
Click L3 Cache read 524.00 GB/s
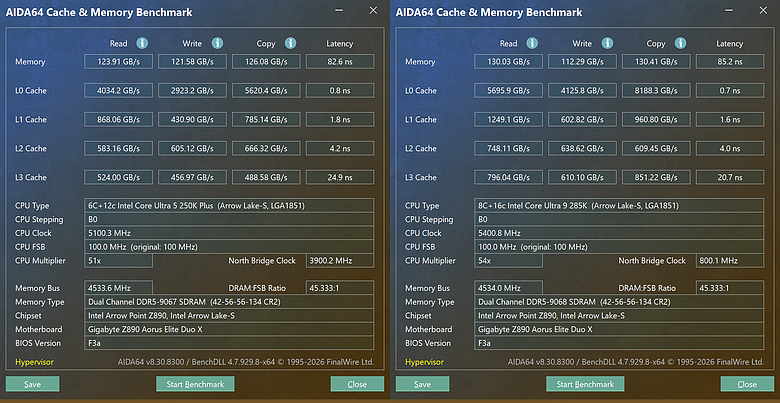pyautogui.click(x=118, y=177)
